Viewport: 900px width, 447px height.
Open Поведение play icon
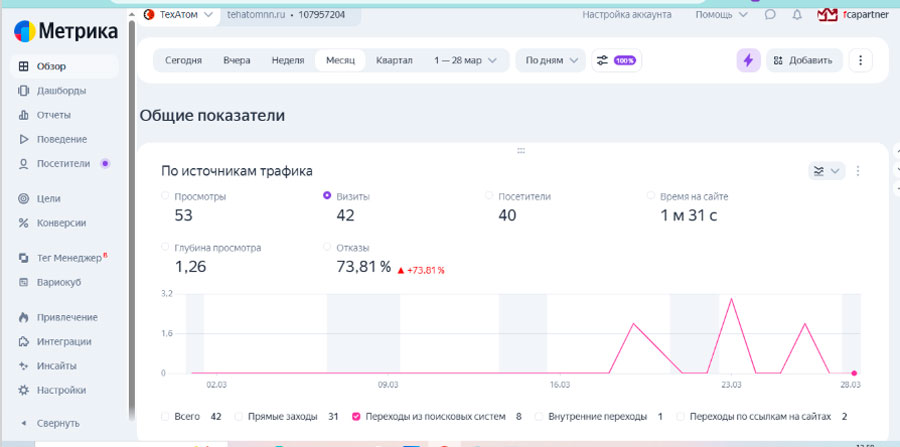[24, 139]
